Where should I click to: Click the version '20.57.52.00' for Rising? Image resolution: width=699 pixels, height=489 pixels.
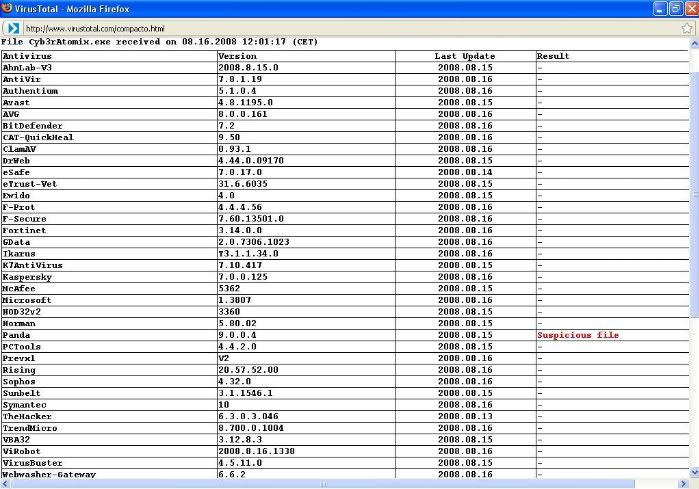(248, 370)
